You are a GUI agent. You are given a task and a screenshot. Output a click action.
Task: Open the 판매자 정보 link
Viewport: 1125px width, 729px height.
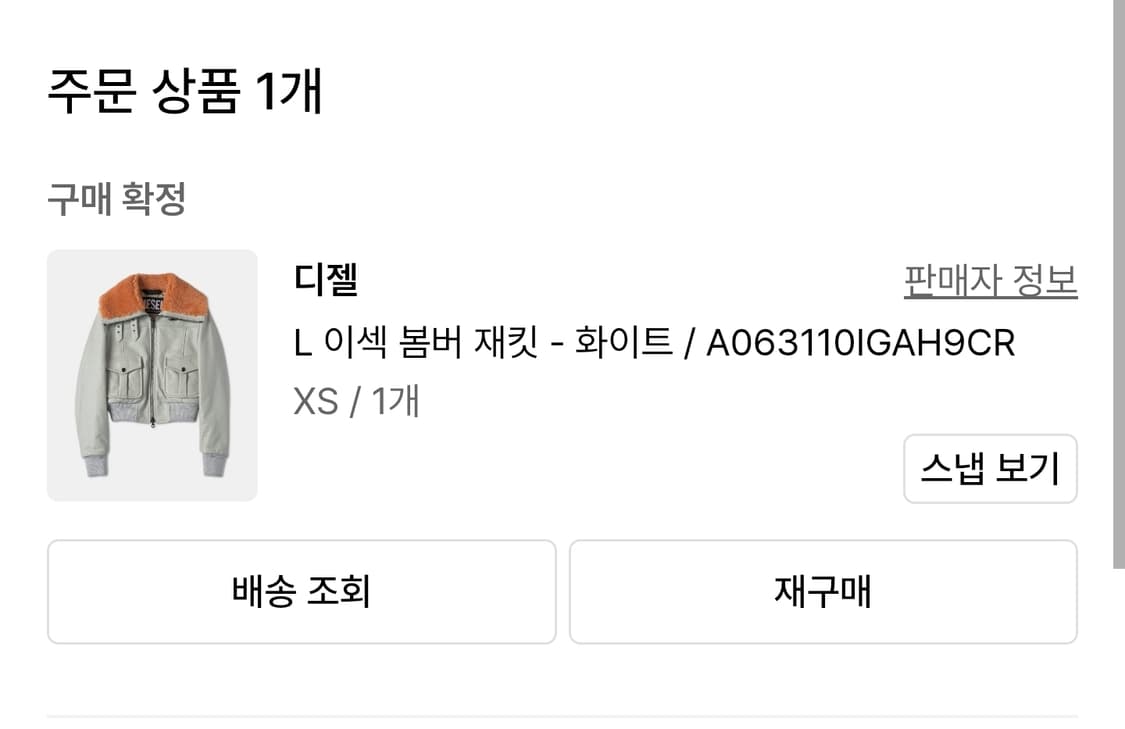990,281
